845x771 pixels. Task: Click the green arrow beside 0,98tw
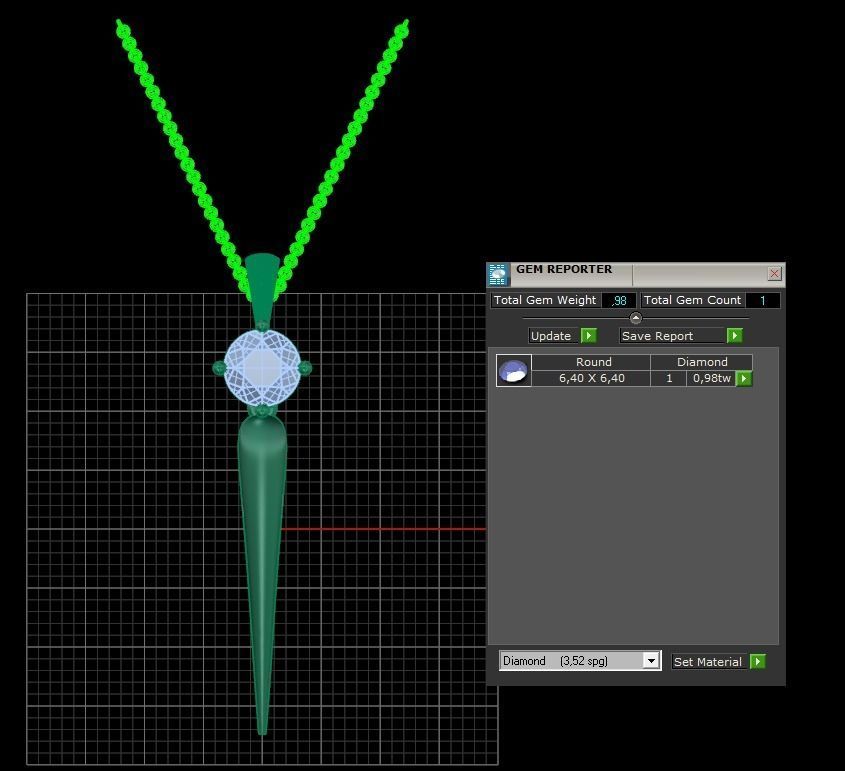pyautogui.click(x=744, y=379)
